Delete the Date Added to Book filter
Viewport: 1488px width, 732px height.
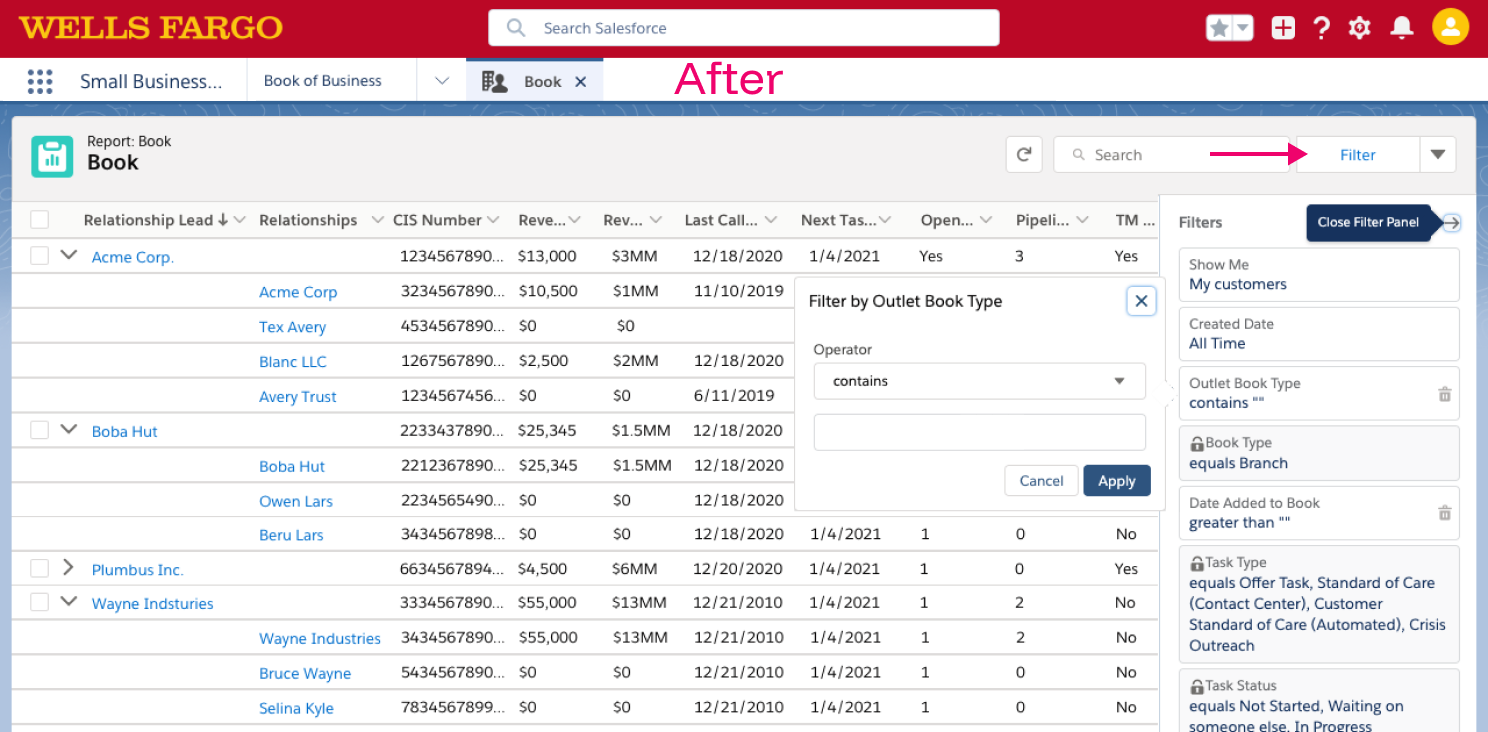[x=1444, y=513]
